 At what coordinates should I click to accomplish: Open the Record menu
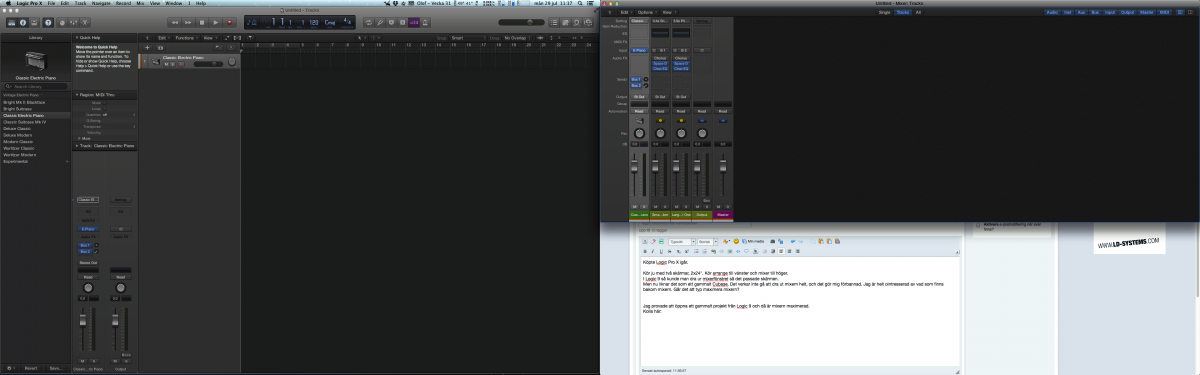tap(123, 3)
